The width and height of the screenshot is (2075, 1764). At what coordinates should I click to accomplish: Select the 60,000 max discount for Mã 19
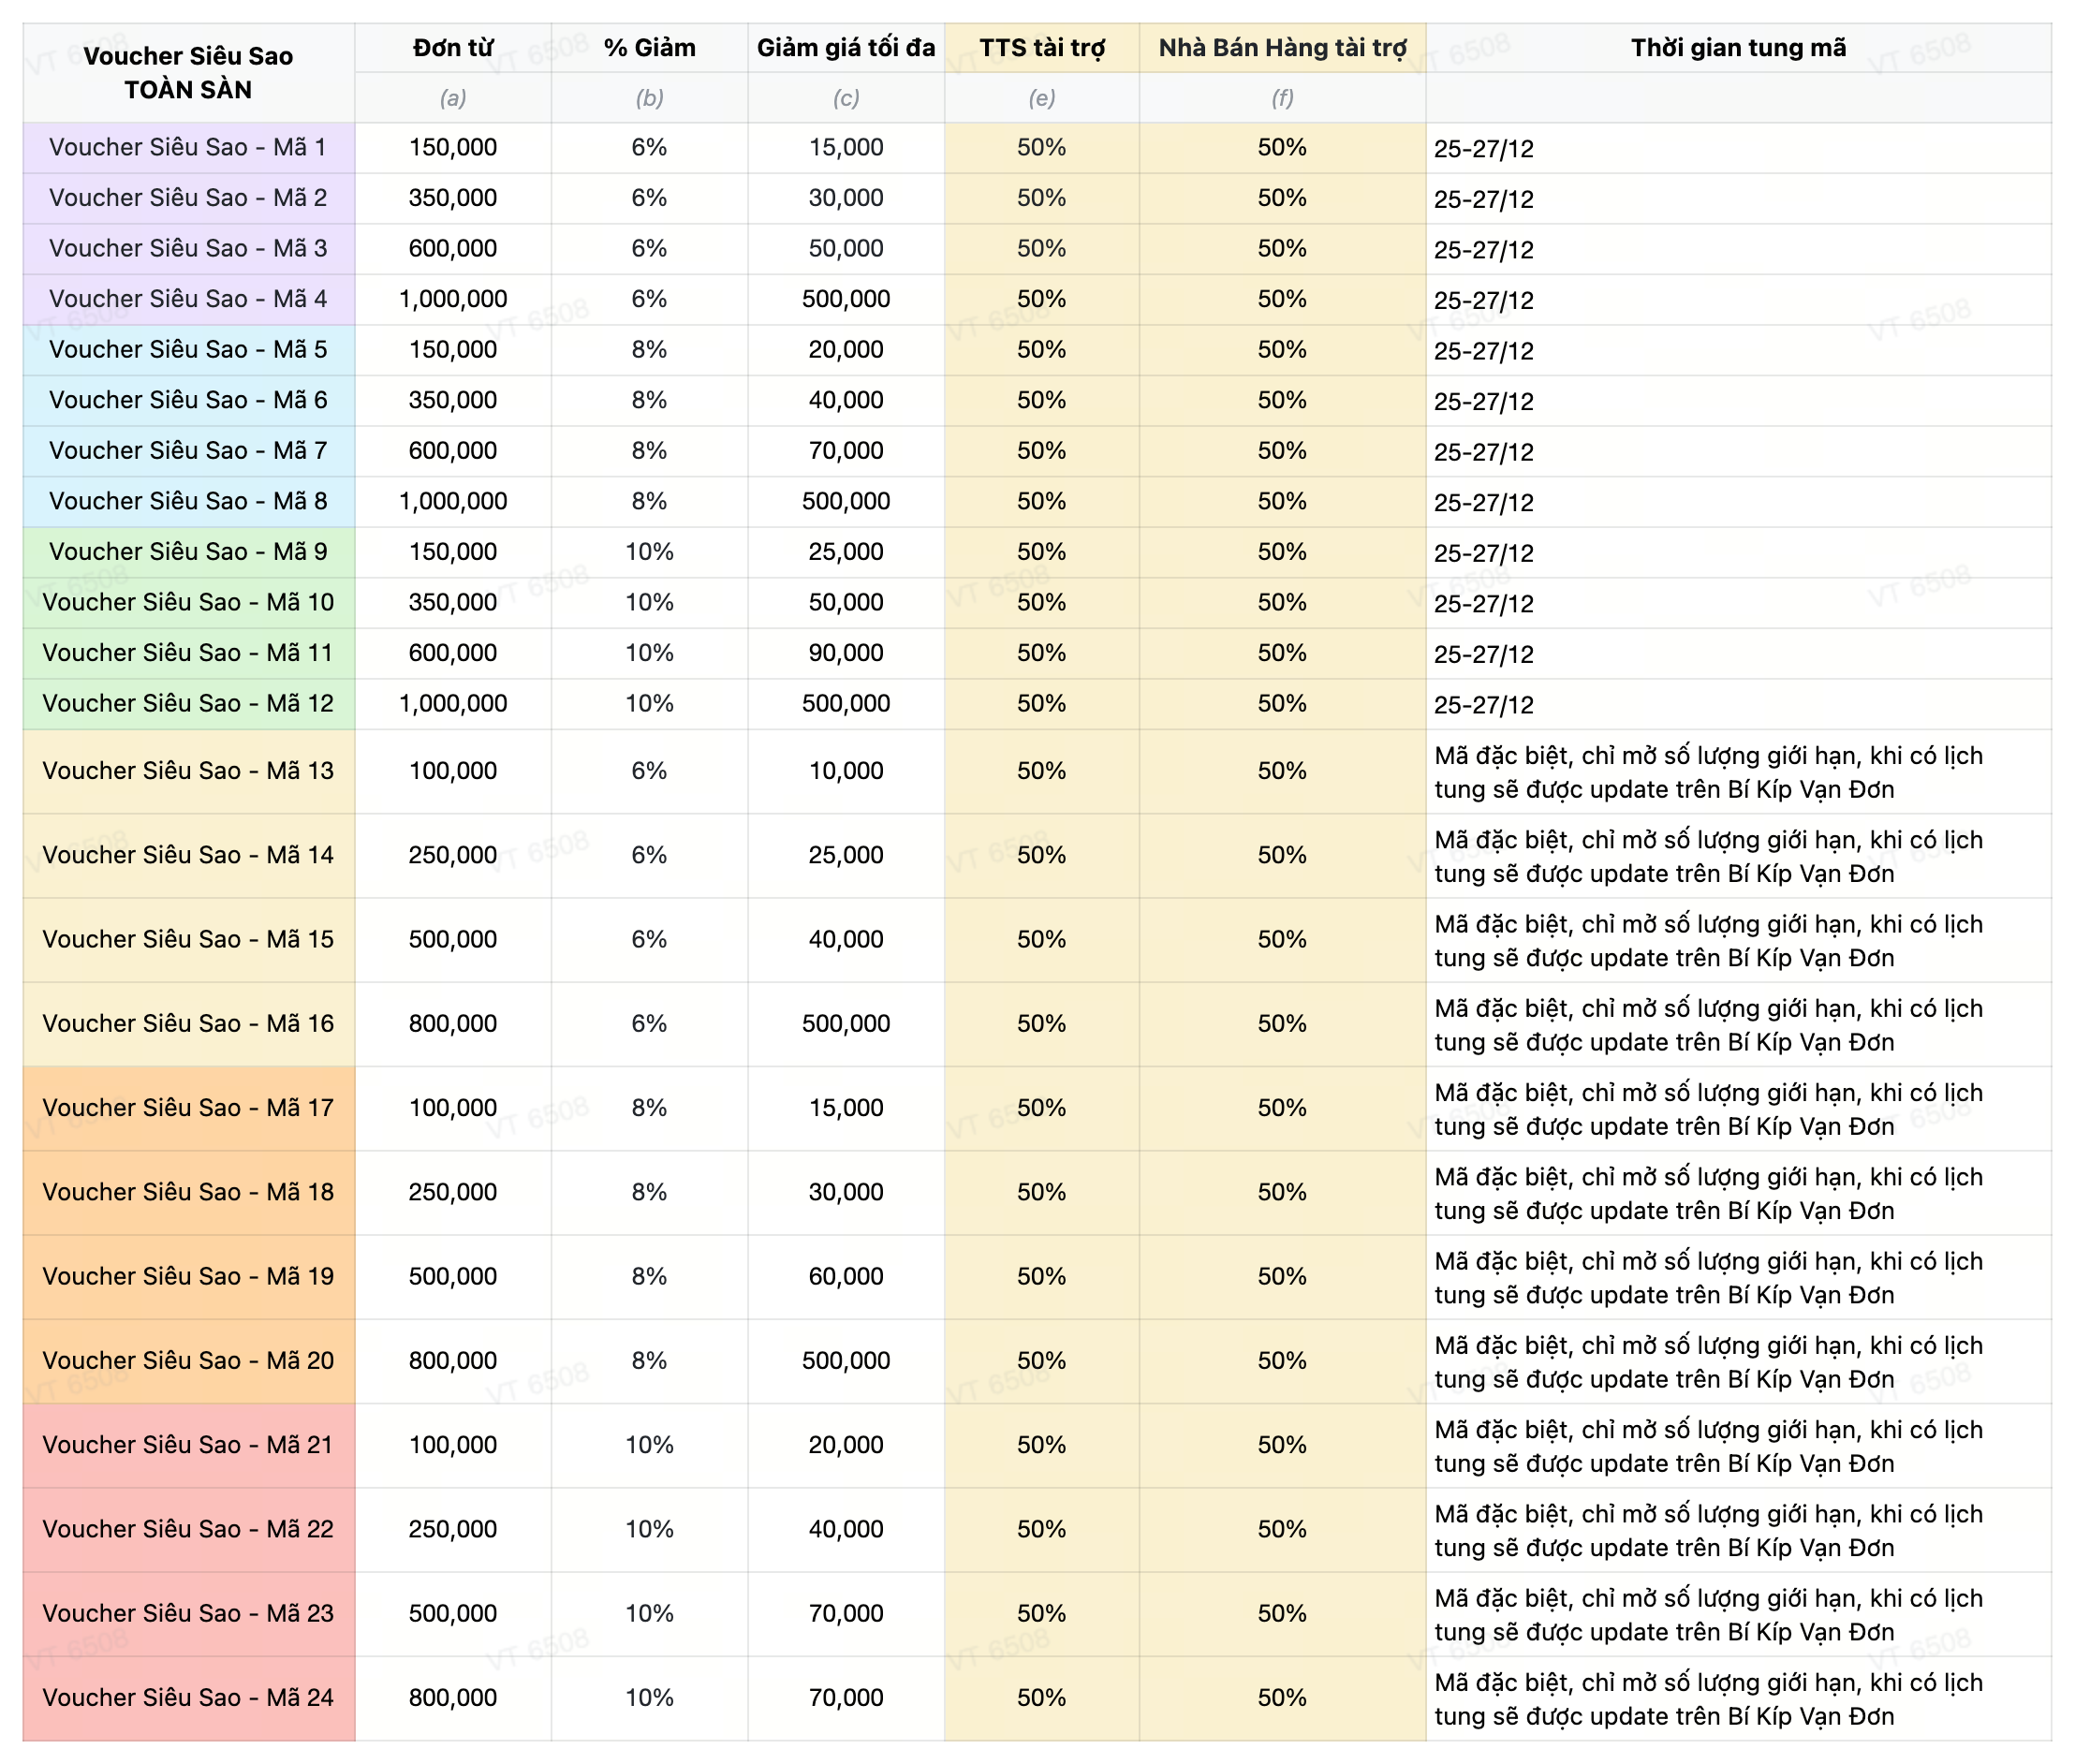tap(845, 1276)
